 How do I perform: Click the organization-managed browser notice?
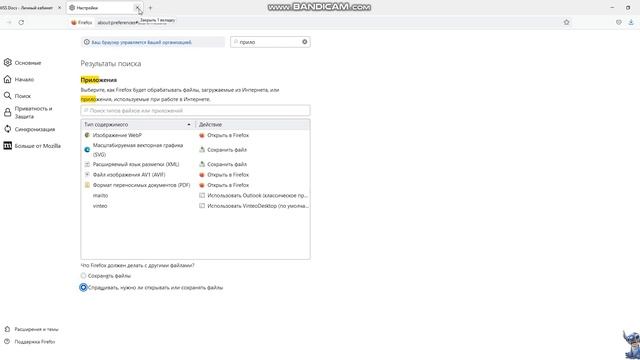click(153, 42)
